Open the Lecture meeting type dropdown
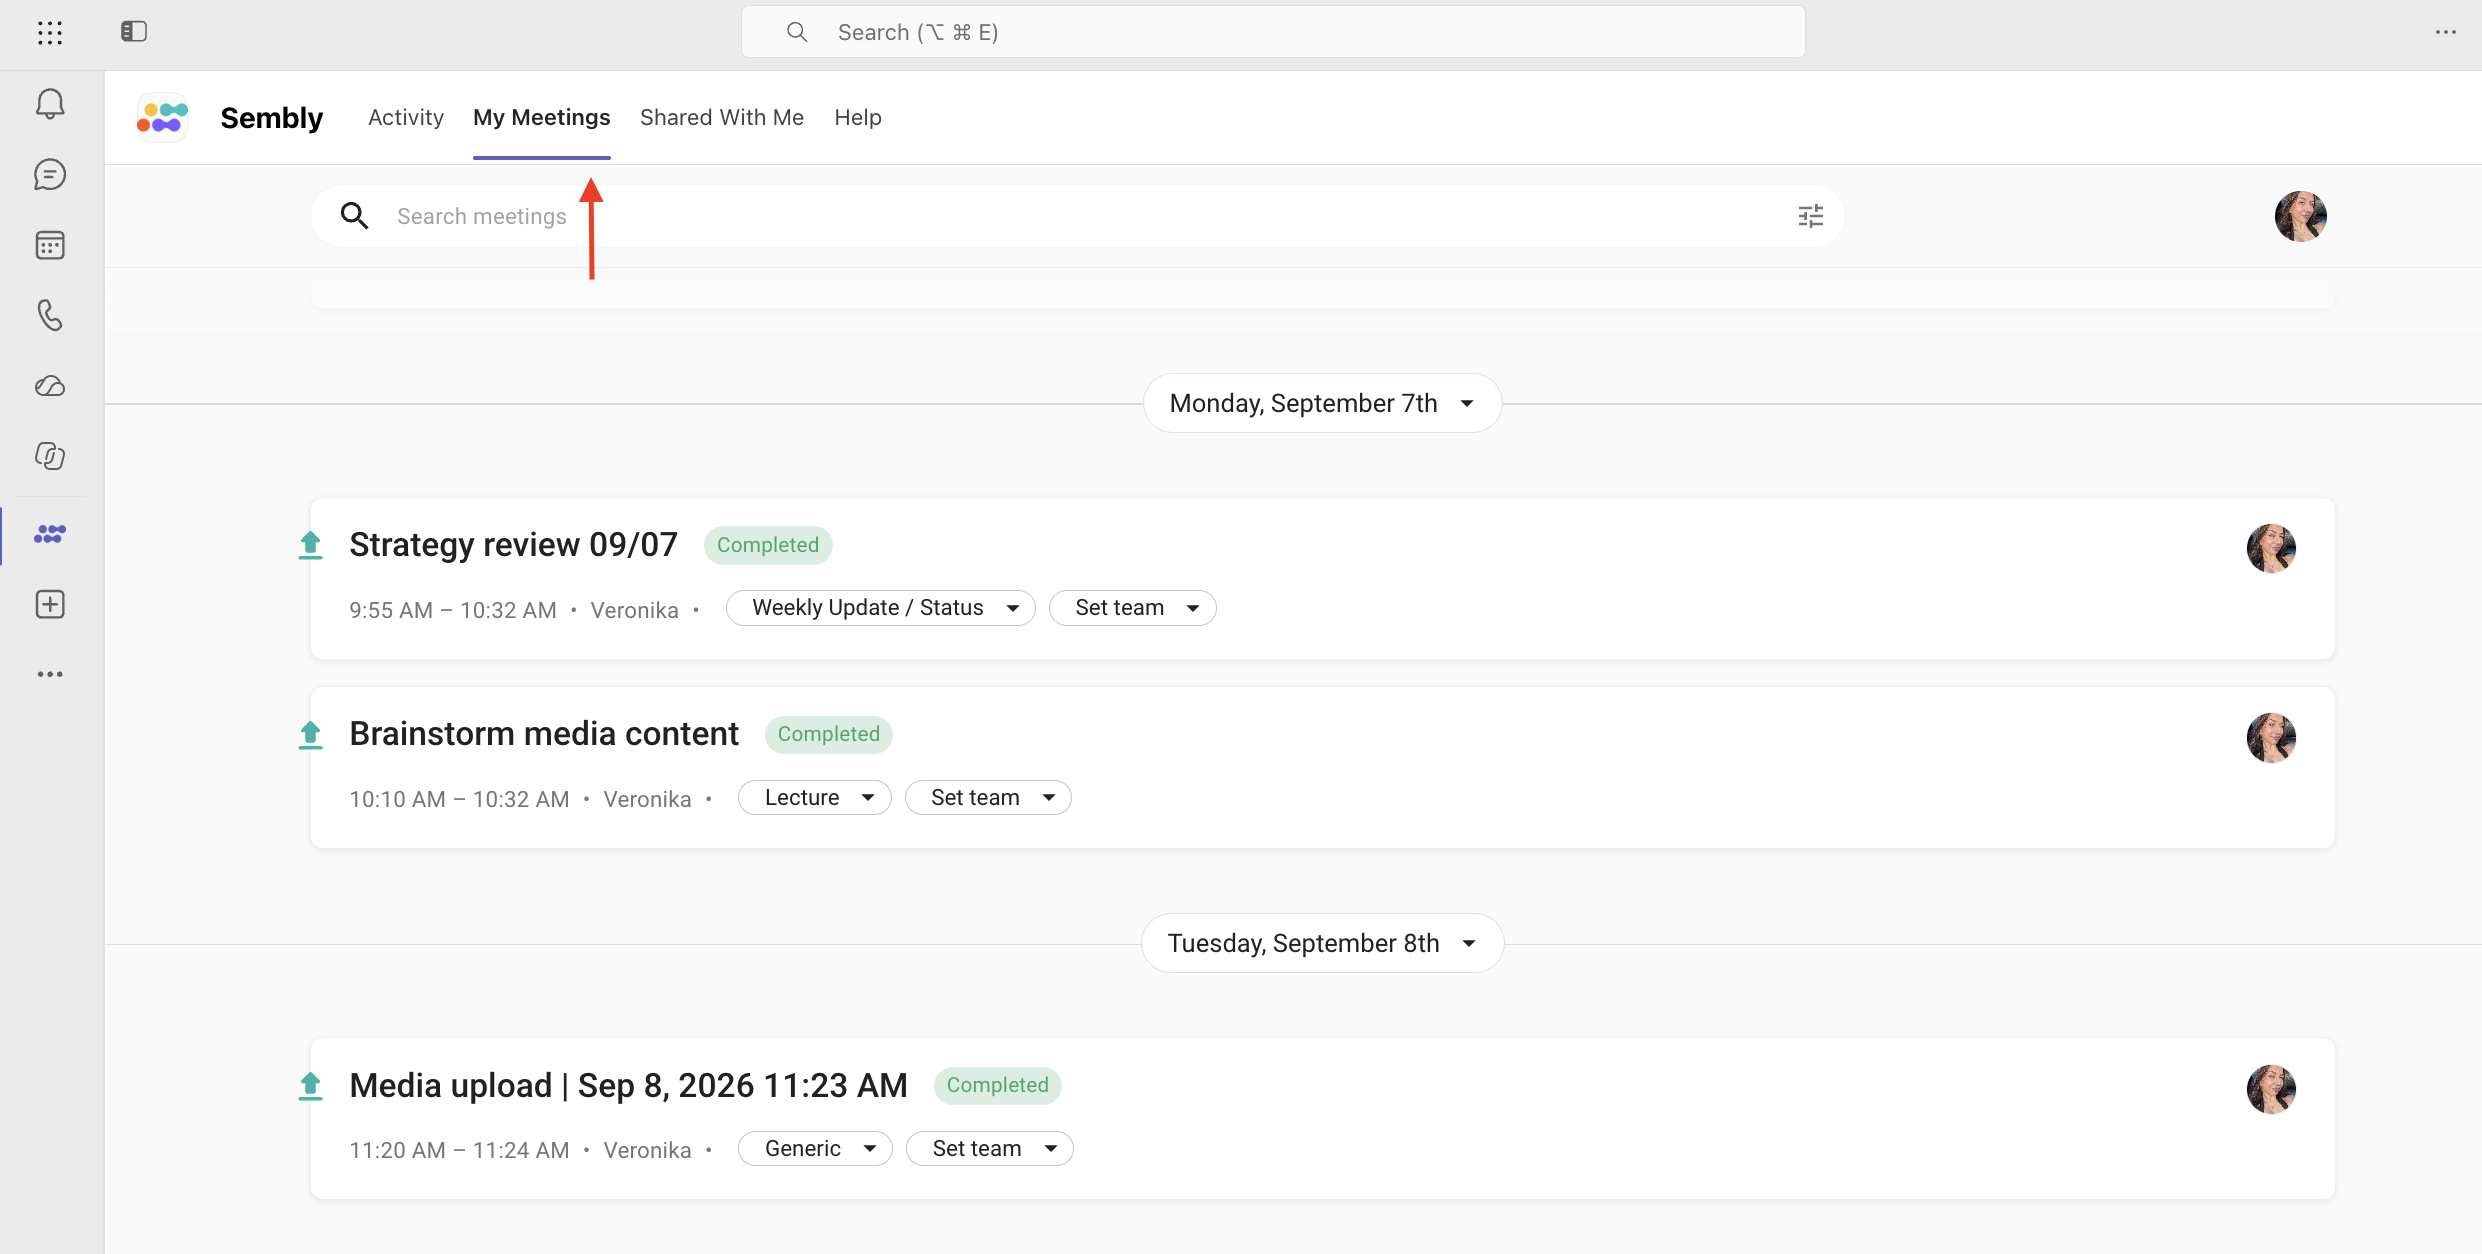Viewport: 2482px width, 1254px height. 815,798
